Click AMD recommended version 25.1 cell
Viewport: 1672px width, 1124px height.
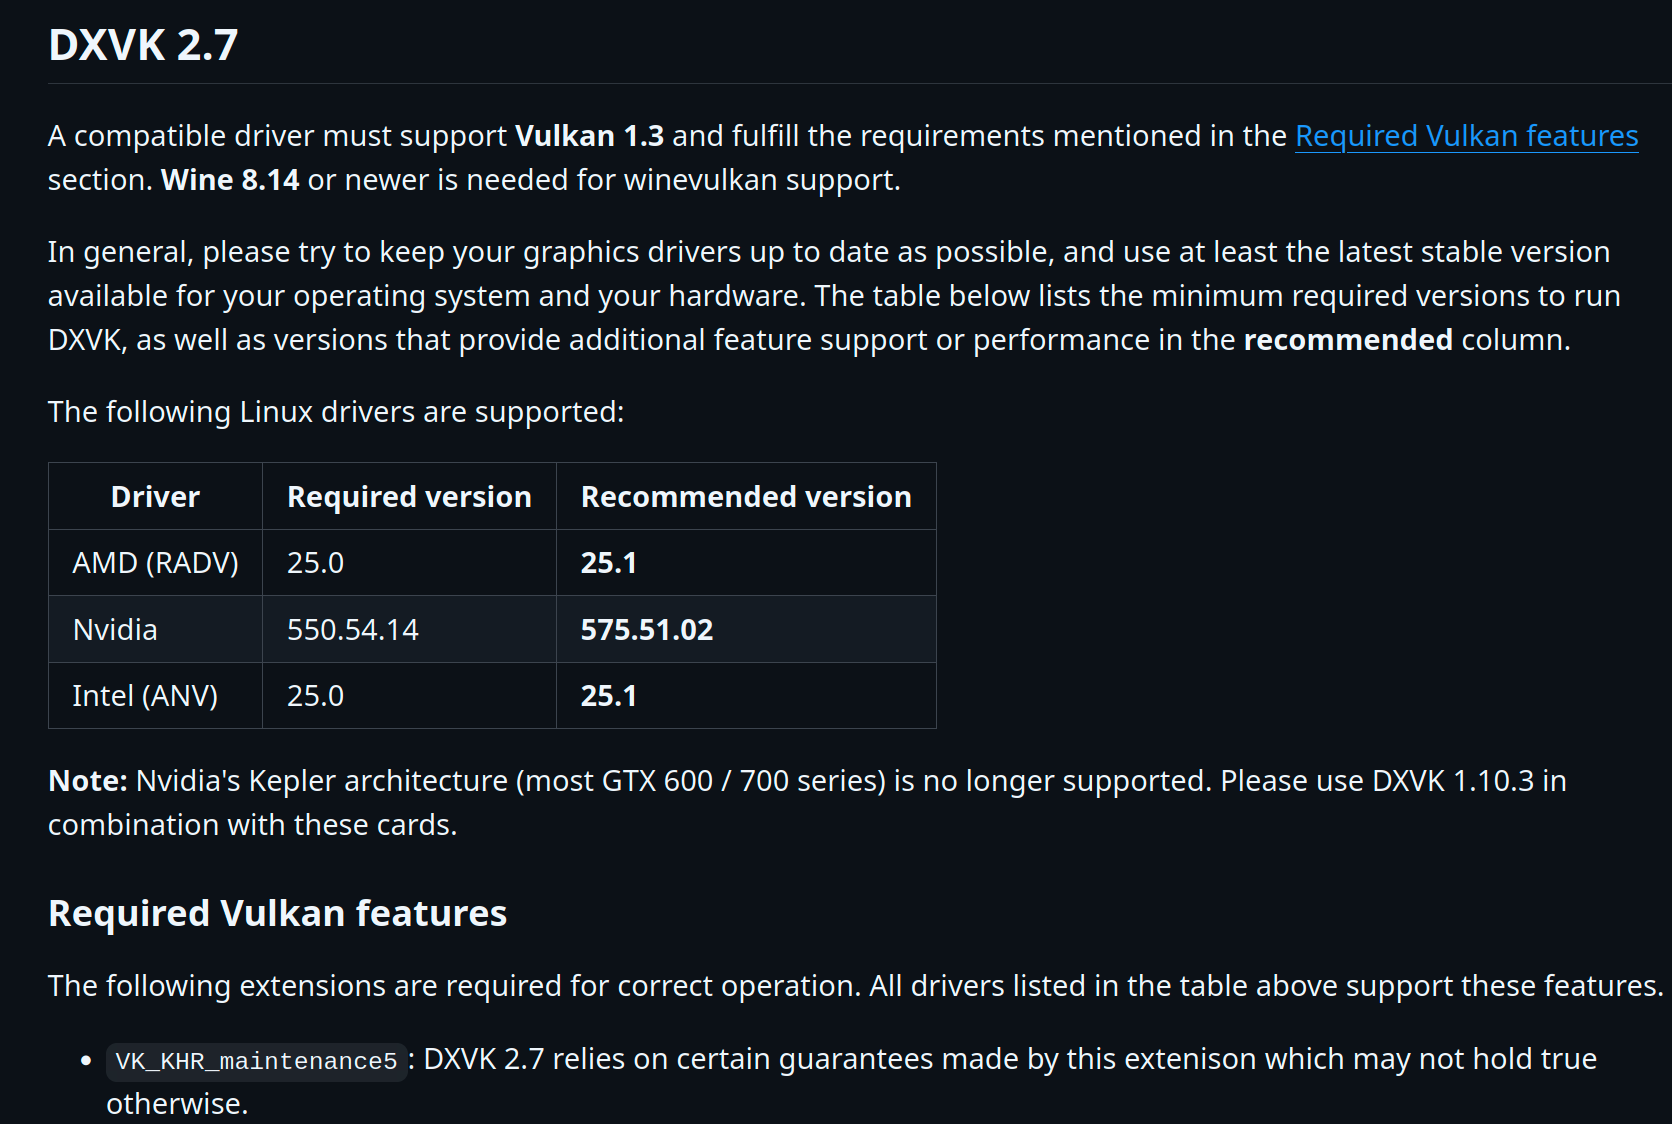[x=608, y=563]
